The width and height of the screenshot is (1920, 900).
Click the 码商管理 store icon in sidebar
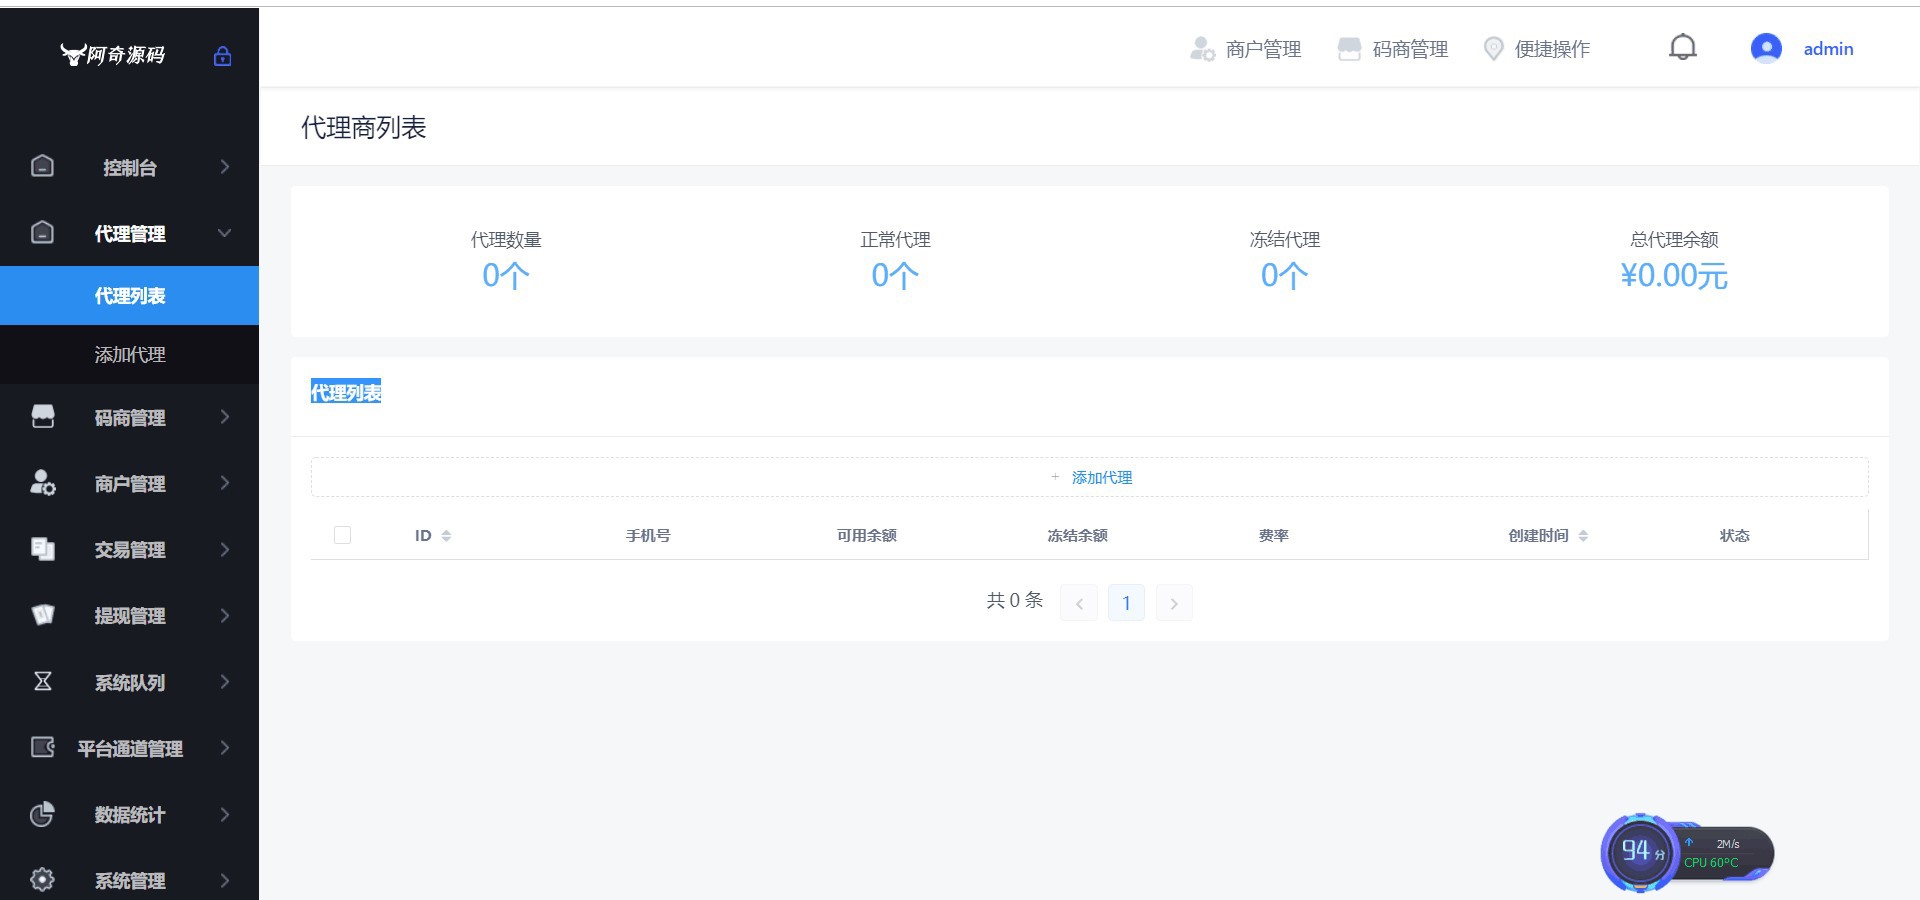point(43,417)
